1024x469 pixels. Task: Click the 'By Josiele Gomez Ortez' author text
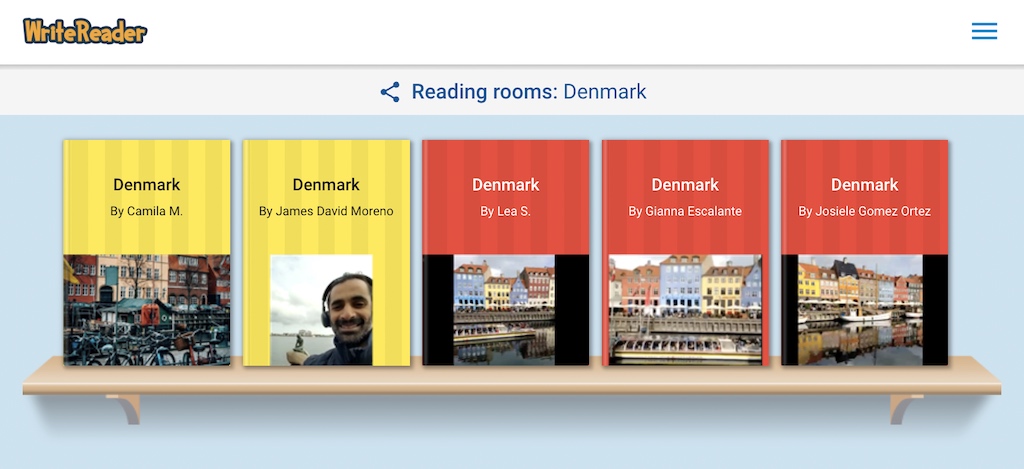[865, 212]
